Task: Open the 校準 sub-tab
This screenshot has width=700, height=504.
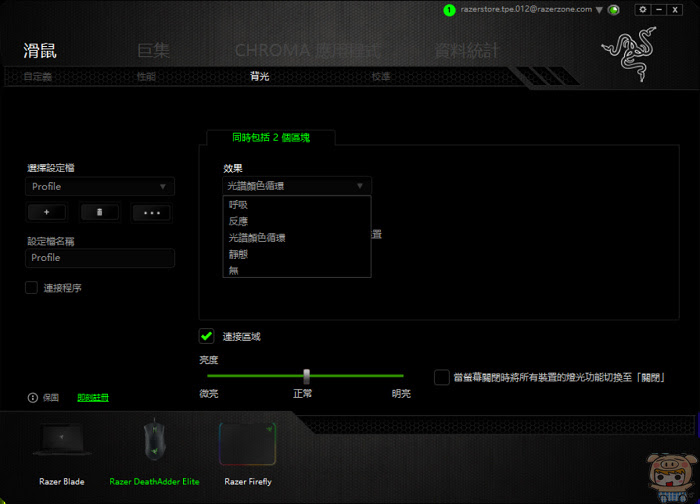Action: click(381, 77)
